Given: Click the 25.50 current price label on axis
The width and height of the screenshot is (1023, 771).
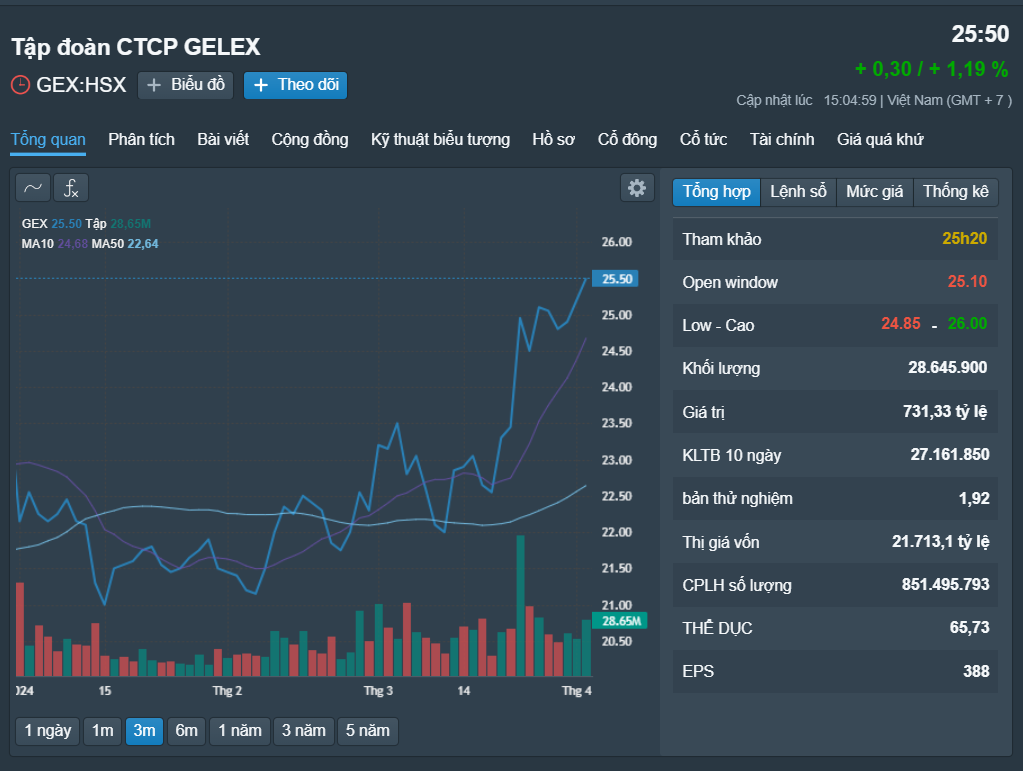Looking at the screenshot, I should click(x=614, y=279).
